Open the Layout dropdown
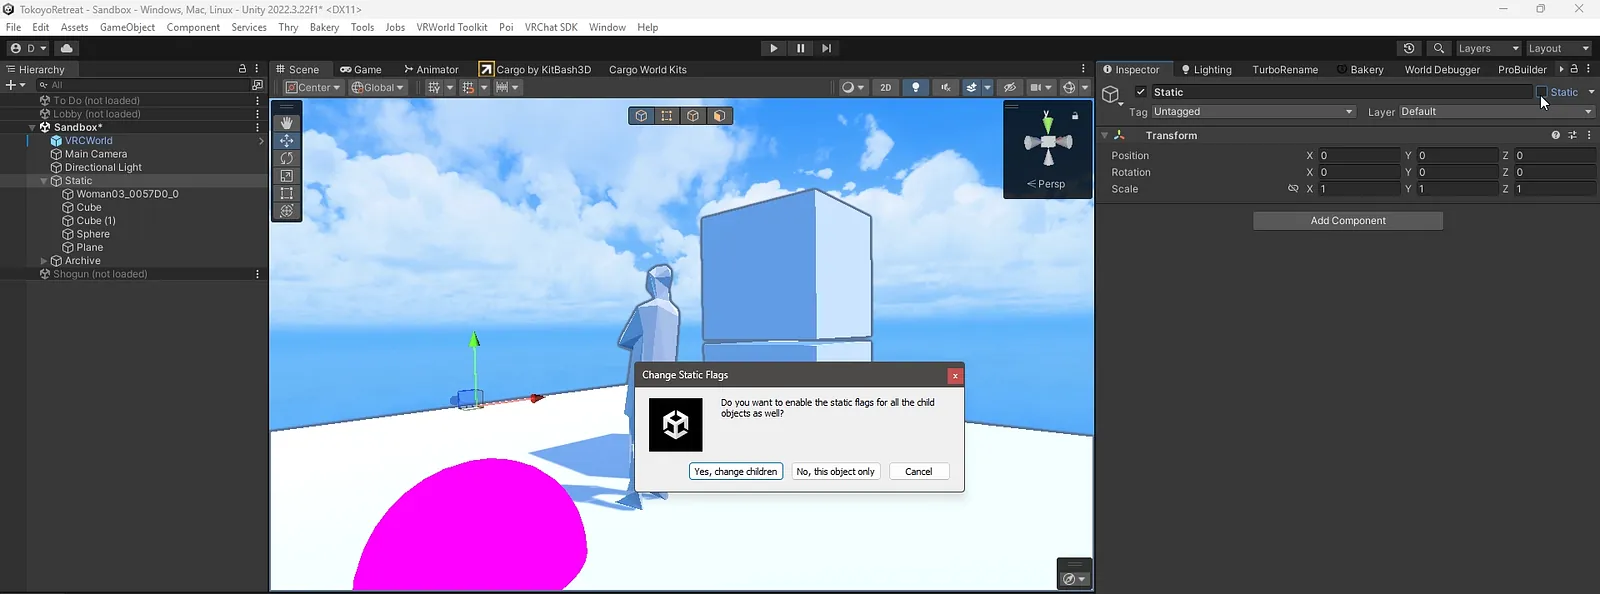The height and width of the screenshot is (594, 1600). click(x=1558, y=48)
